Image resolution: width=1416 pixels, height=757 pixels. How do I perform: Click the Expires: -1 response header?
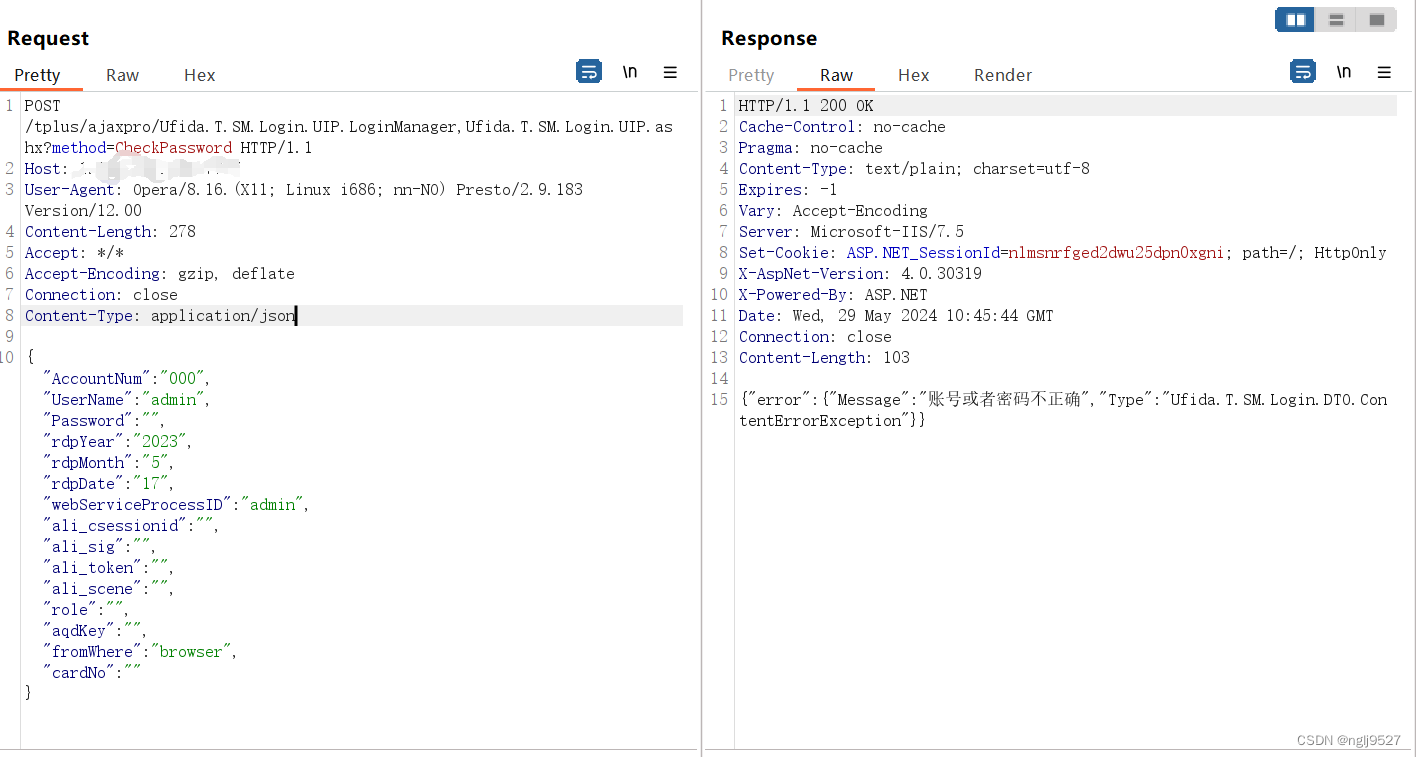[x=788, y=190]
